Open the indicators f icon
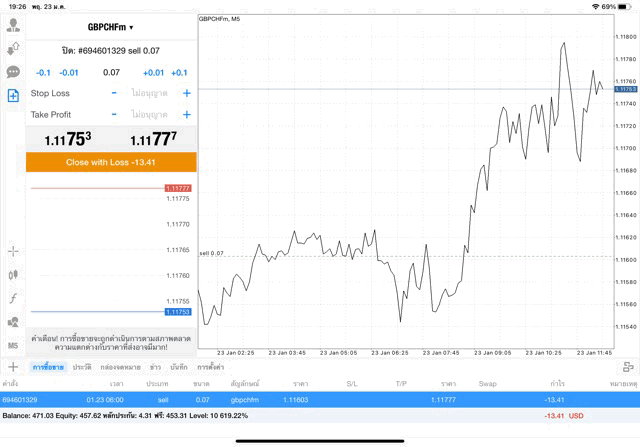 click(13, 298)
